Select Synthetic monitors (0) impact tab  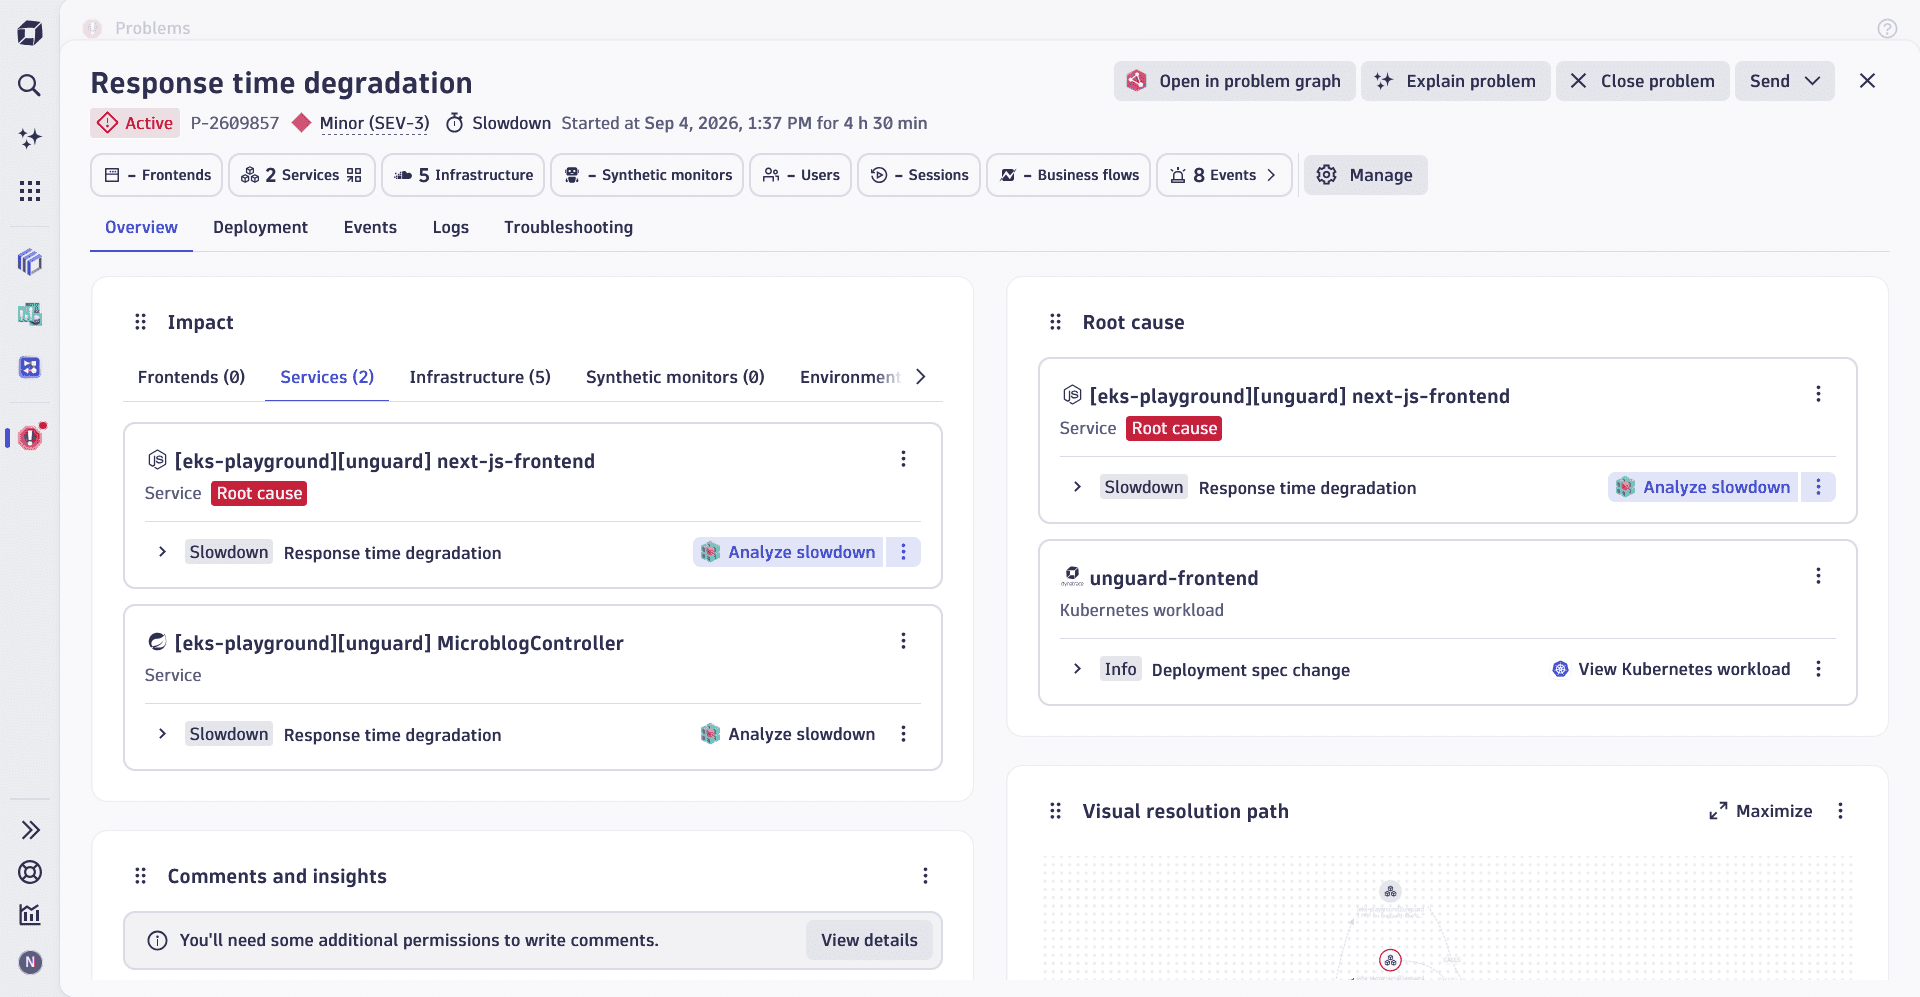[x=675, y=377]
